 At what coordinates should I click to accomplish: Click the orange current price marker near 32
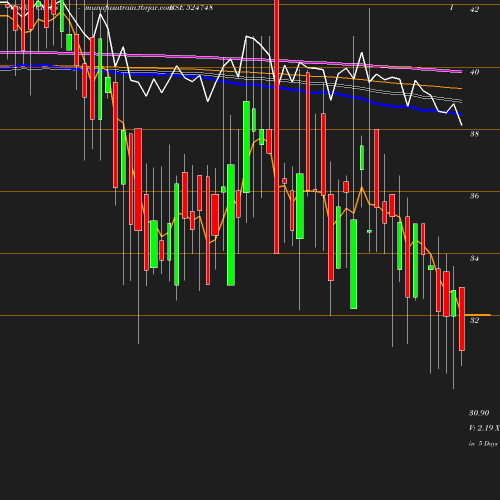[x=477, y=315]
